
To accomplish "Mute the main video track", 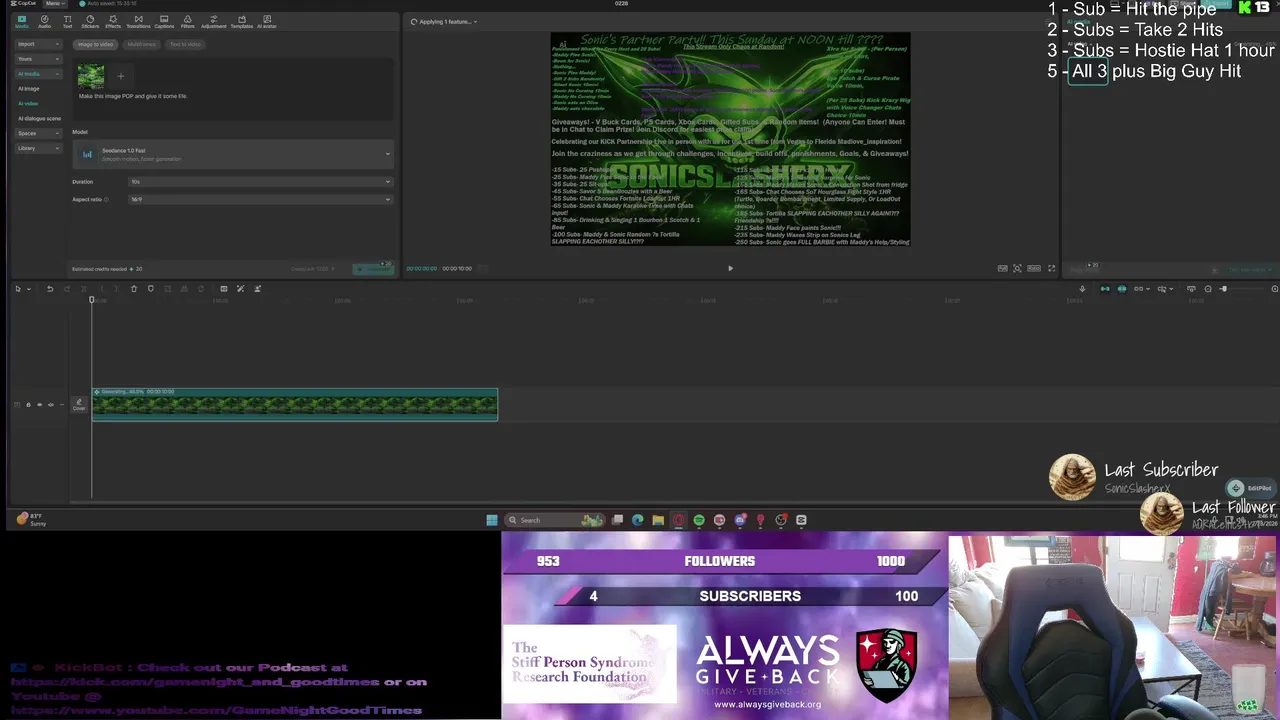I will pos(50,405).
